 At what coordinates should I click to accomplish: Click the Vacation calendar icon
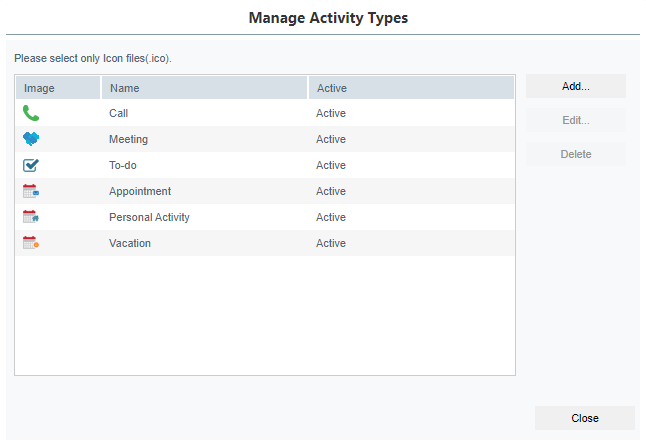click(31, 243)
